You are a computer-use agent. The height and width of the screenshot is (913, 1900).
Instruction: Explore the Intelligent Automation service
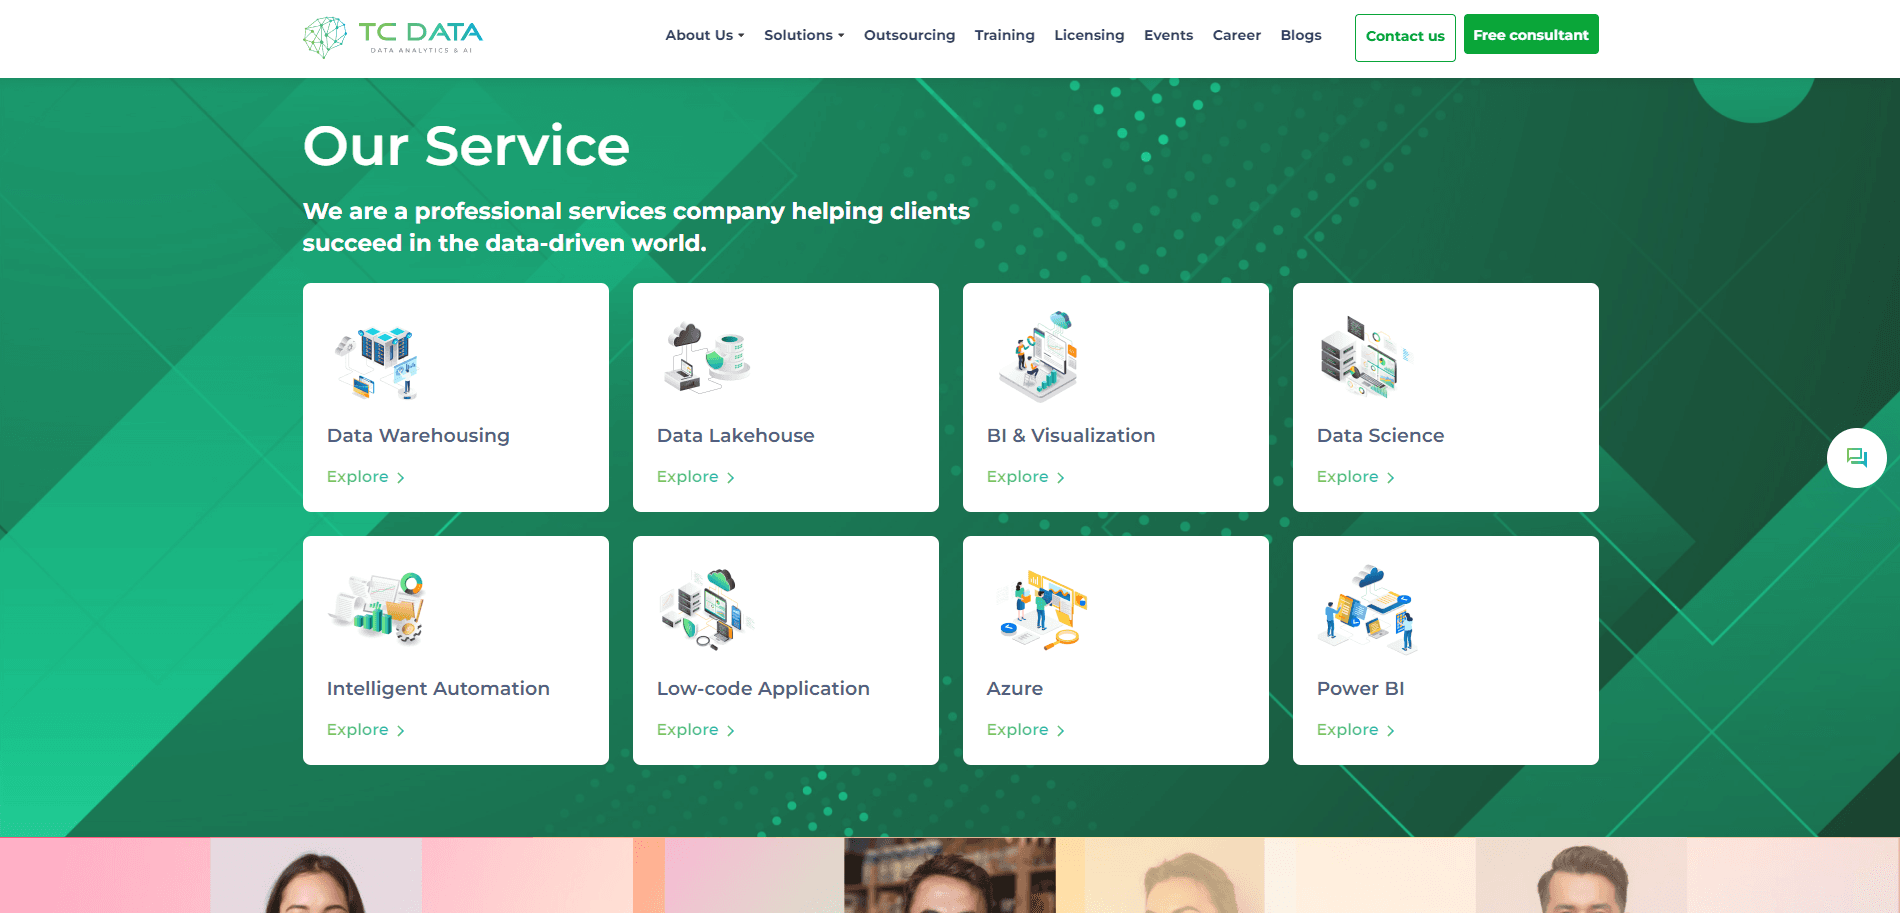pyautogui.click(x=365, y=730)
